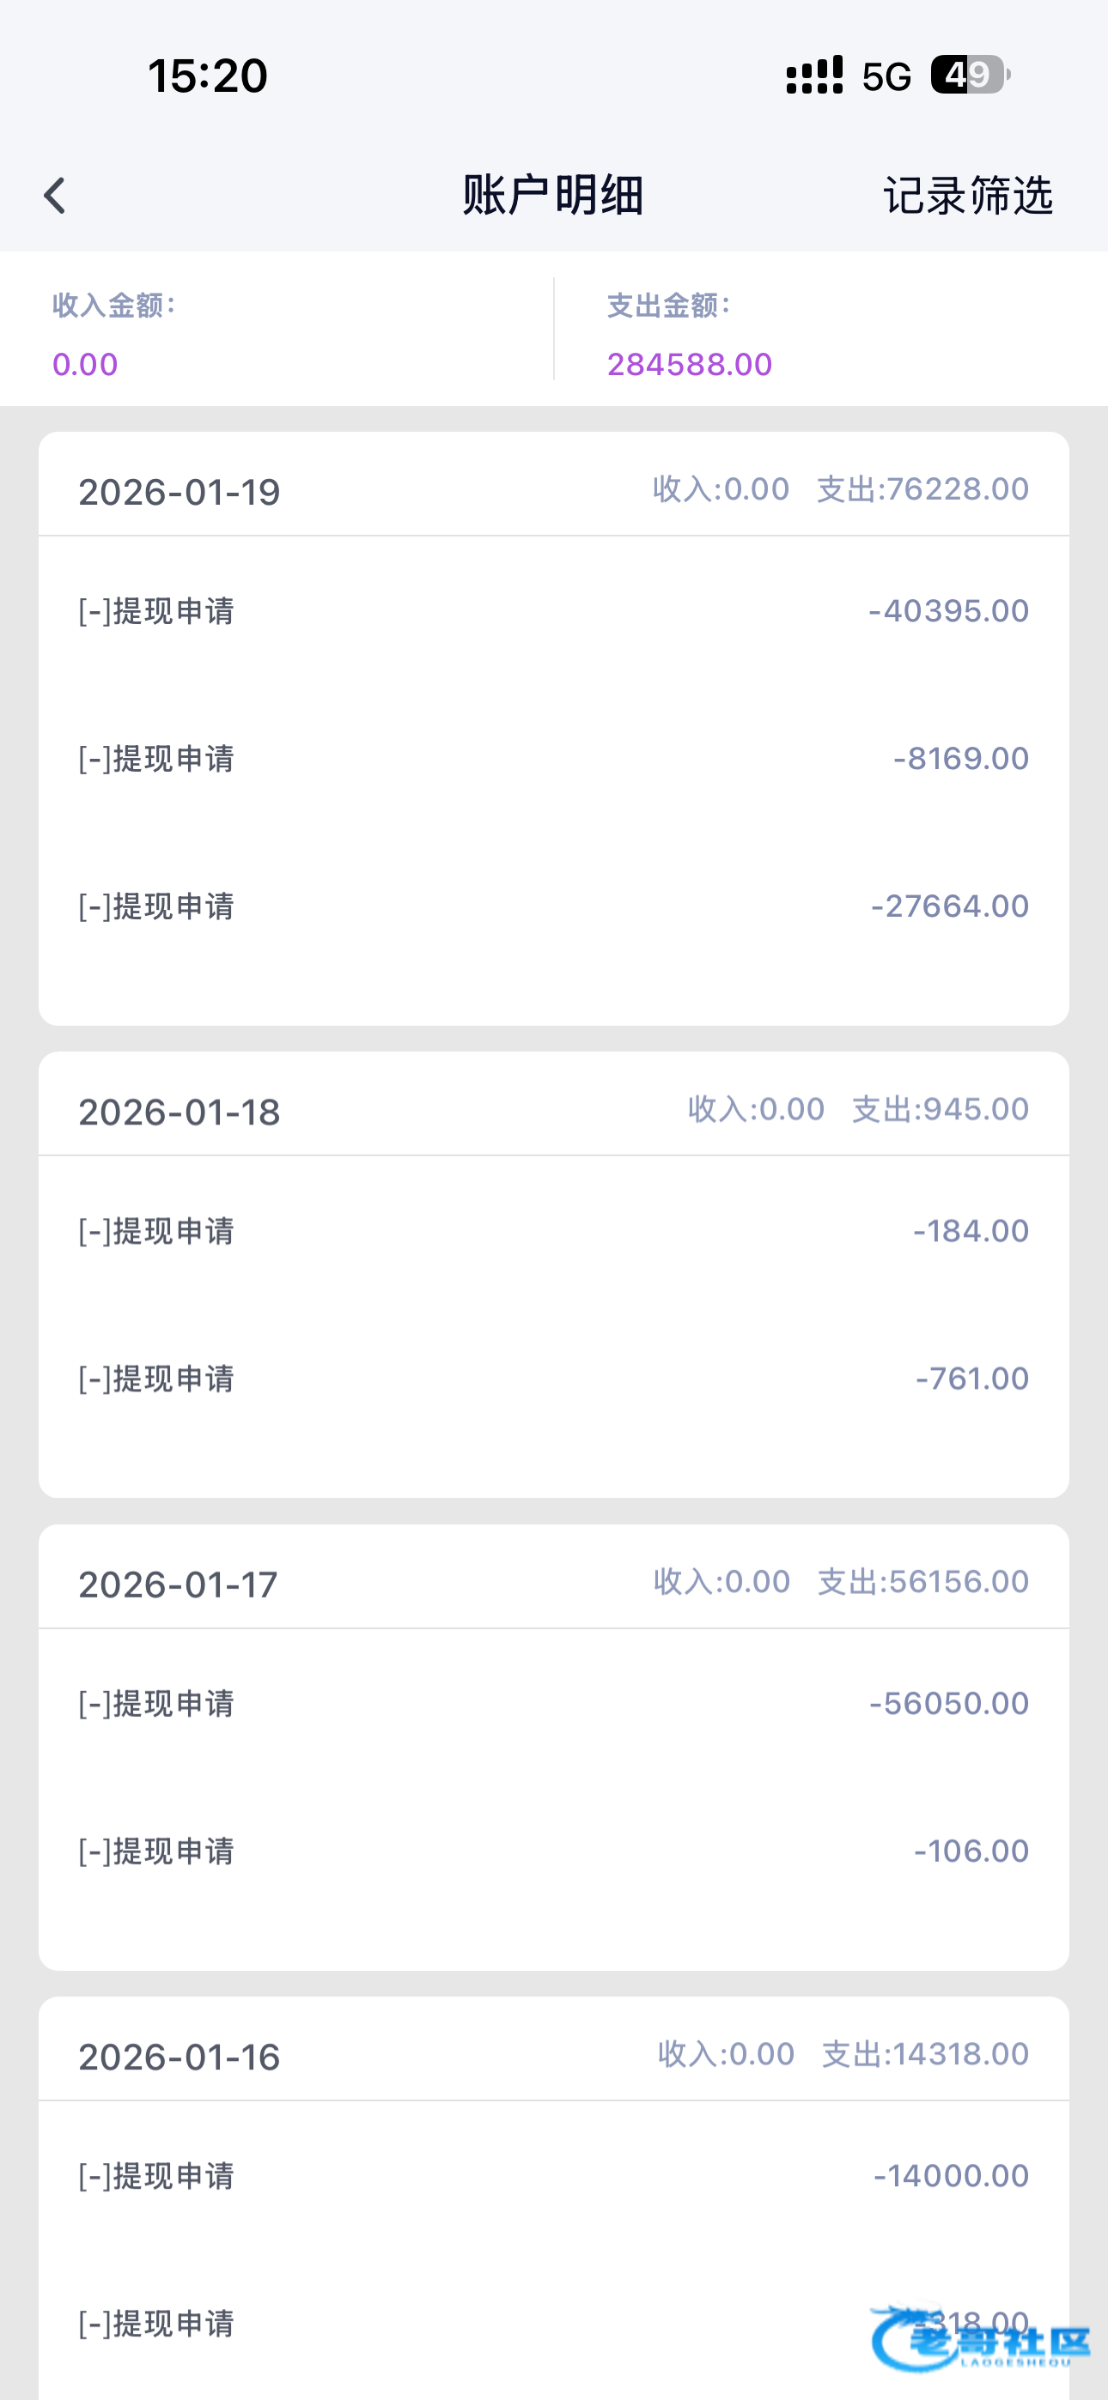Open the 2026-01-16 date header

click(180, 2057)
